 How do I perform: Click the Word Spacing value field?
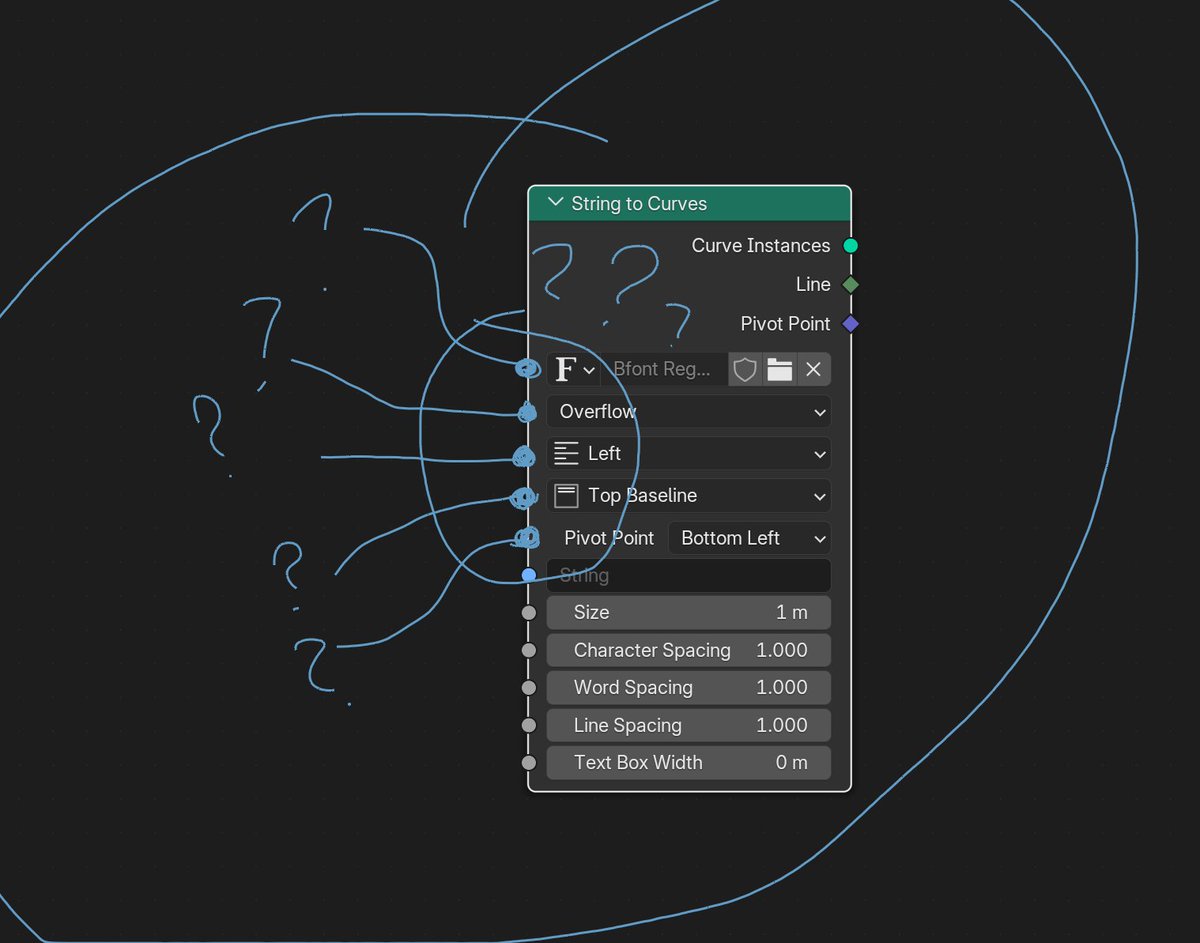click(689, 687)
